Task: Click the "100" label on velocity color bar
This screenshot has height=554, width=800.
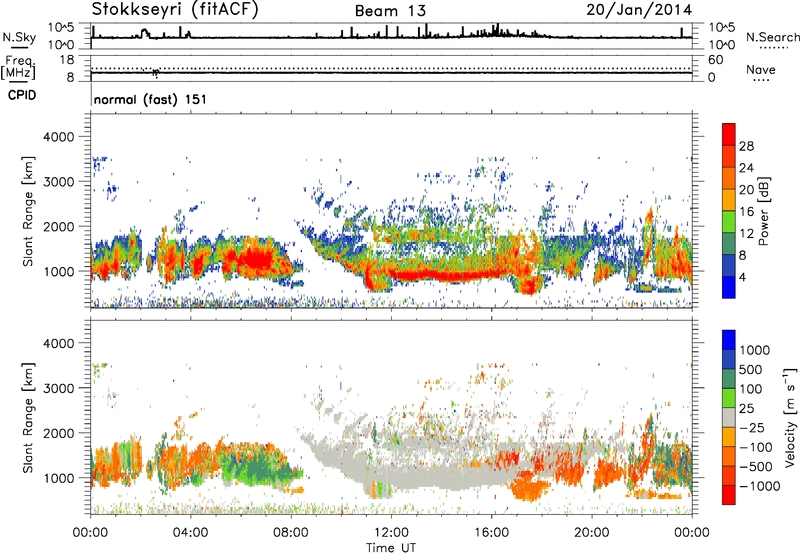Action: coord(752,389)
